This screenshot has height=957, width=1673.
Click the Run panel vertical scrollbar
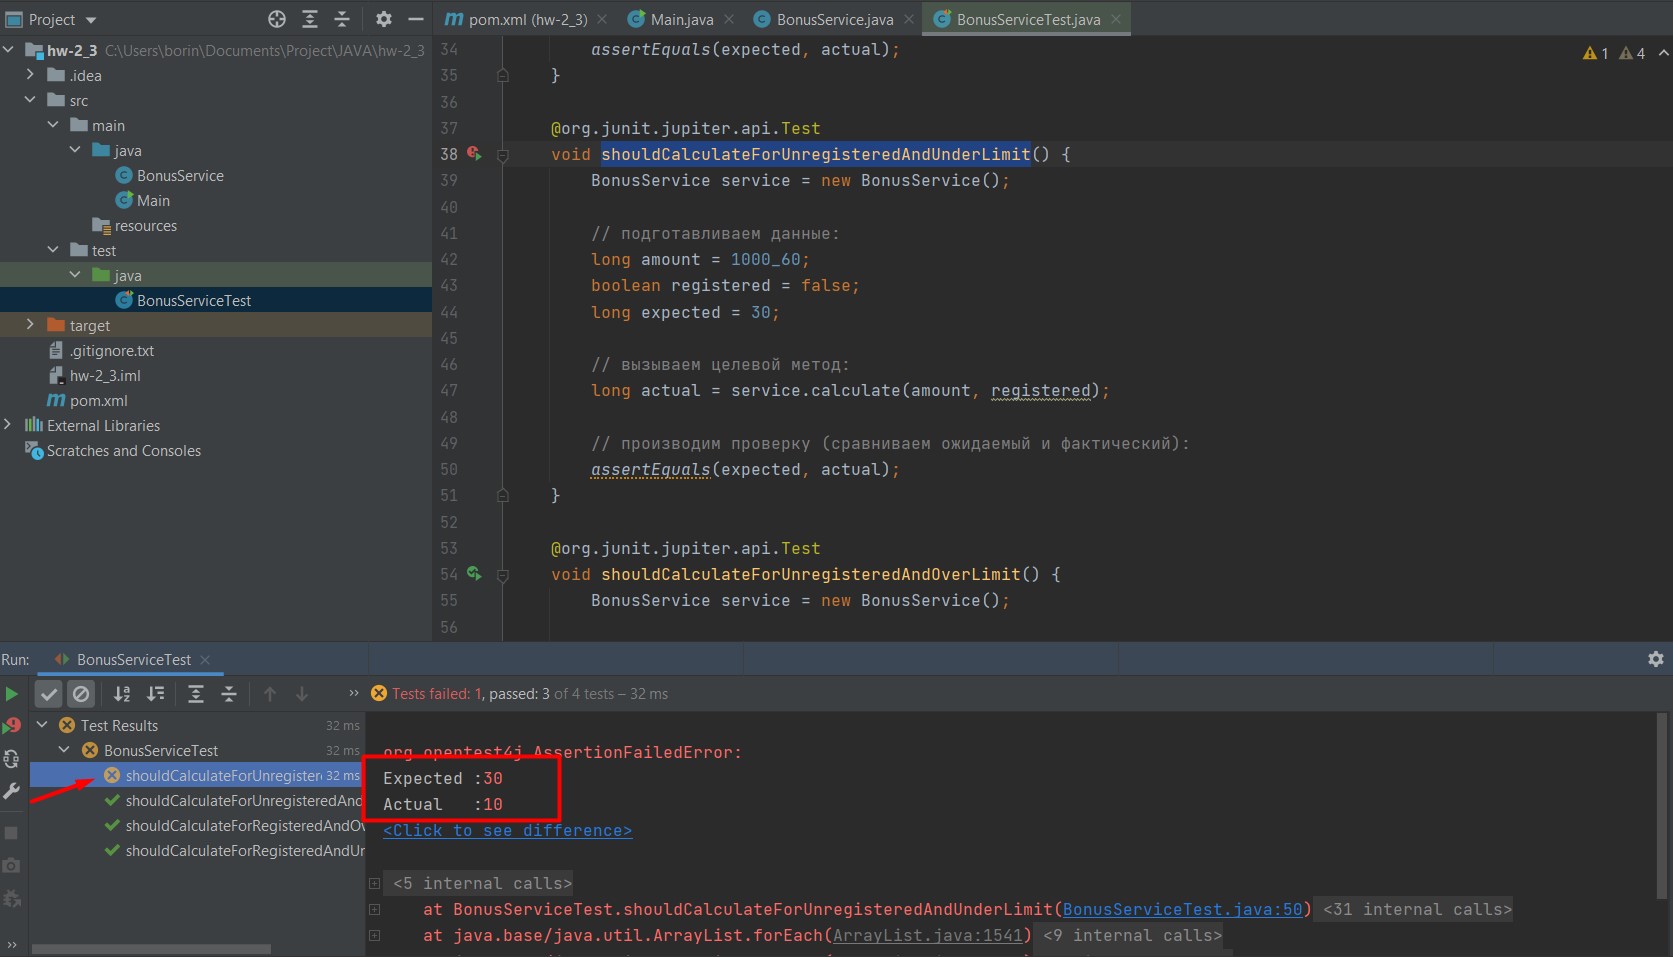1662,805
